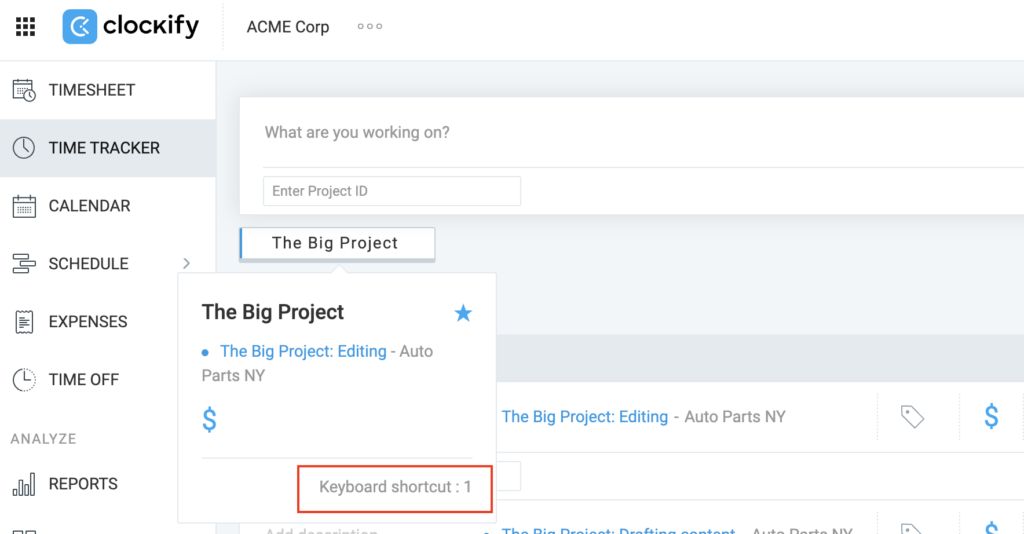Open the Timesheet calendar-clock icon

24,90
